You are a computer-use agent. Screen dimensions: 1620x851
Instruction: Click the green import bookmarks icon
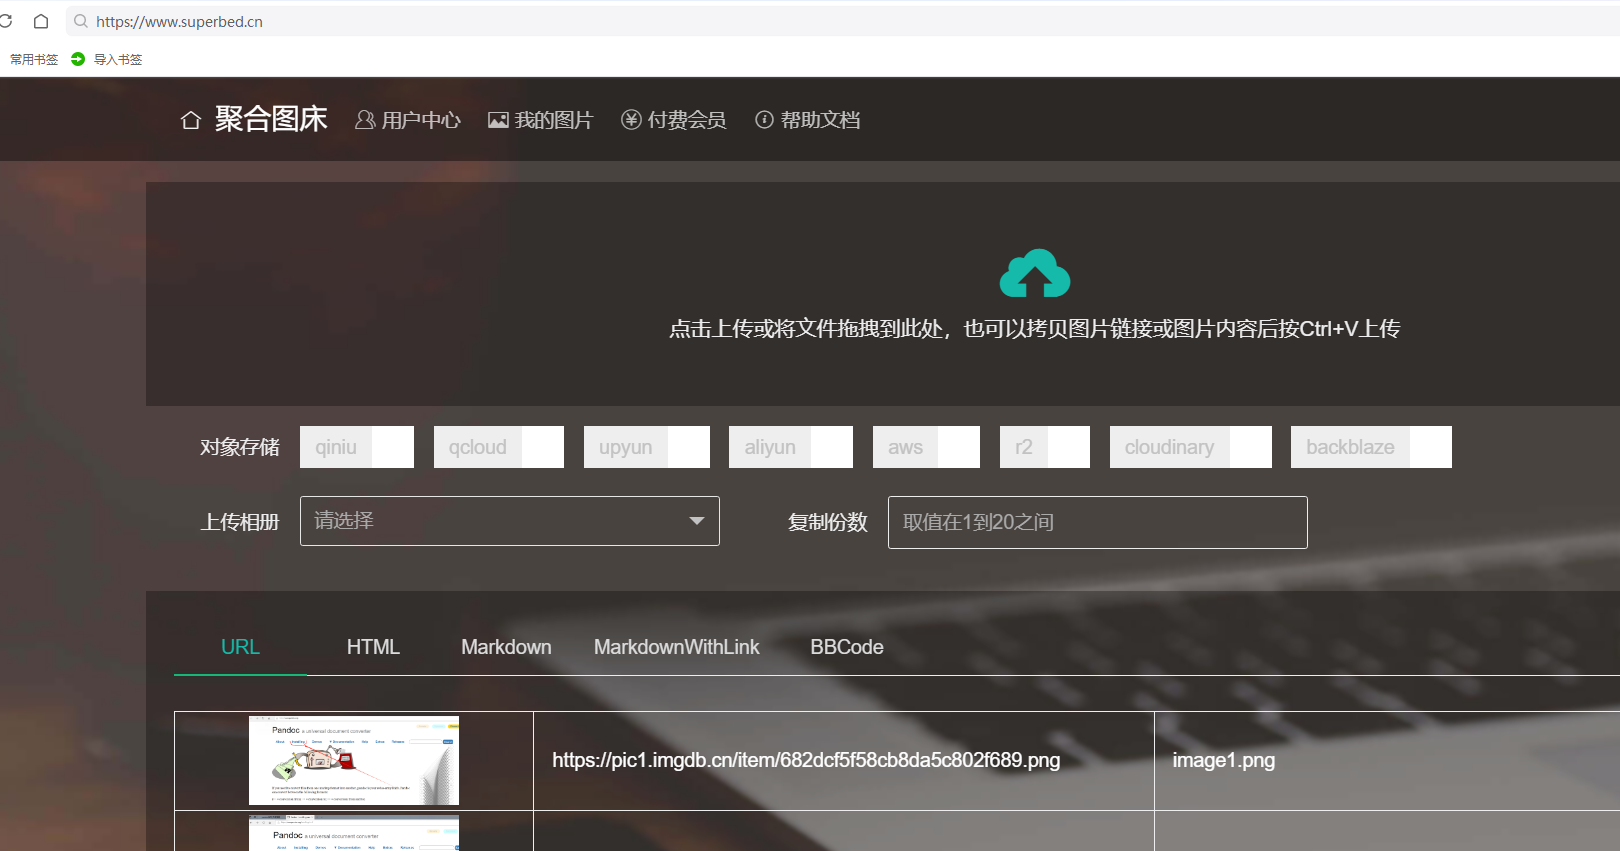click(x=78, y=59)
